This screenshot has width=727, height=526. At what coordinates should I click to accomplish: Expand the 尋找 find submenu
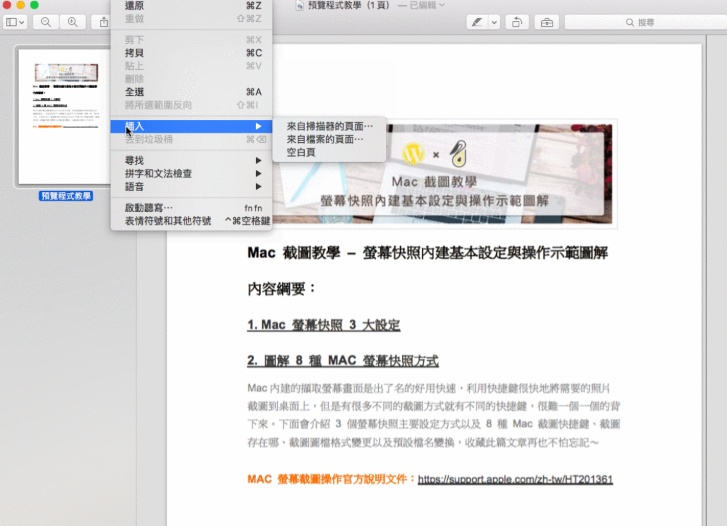191,160
